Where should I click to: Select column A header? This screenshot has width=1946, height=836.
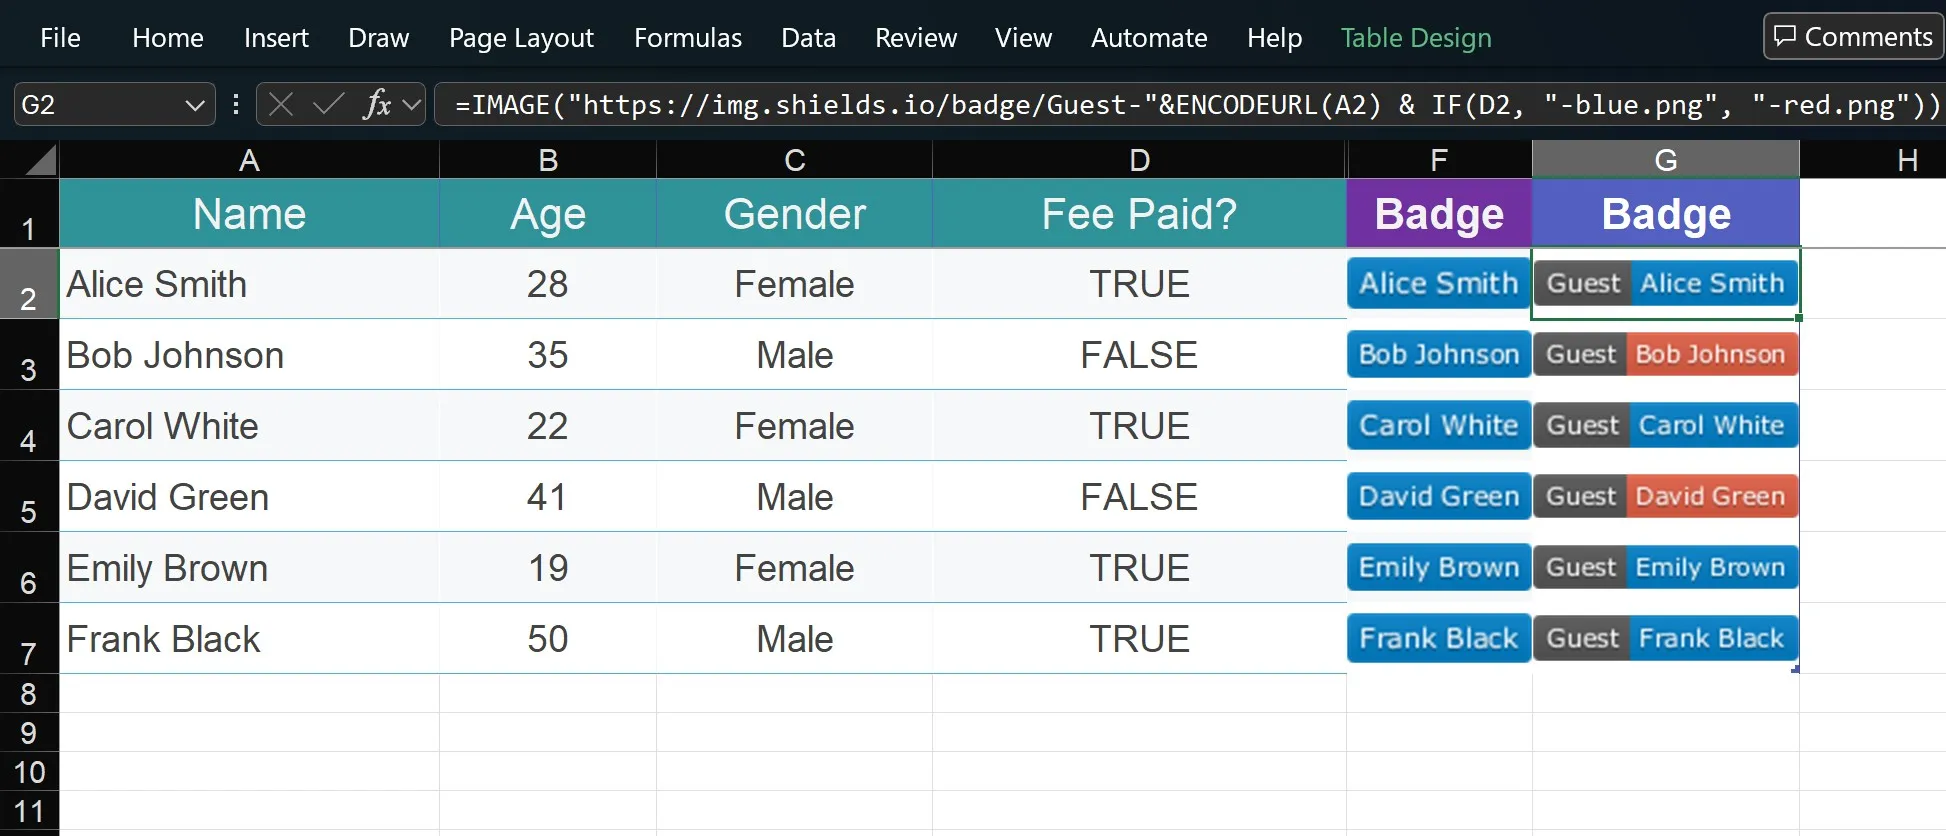[249, 160]
